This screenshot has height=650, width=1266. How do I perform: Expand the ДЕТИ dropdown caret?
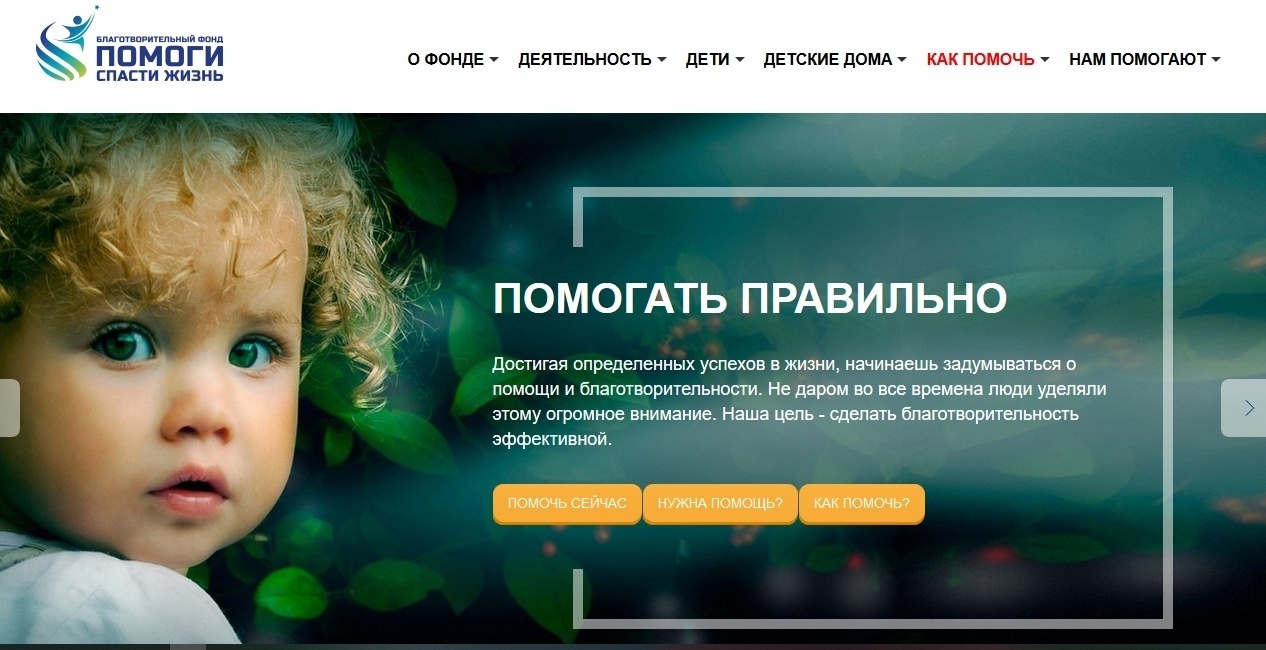pyautogui.click(x=739, y=60)
